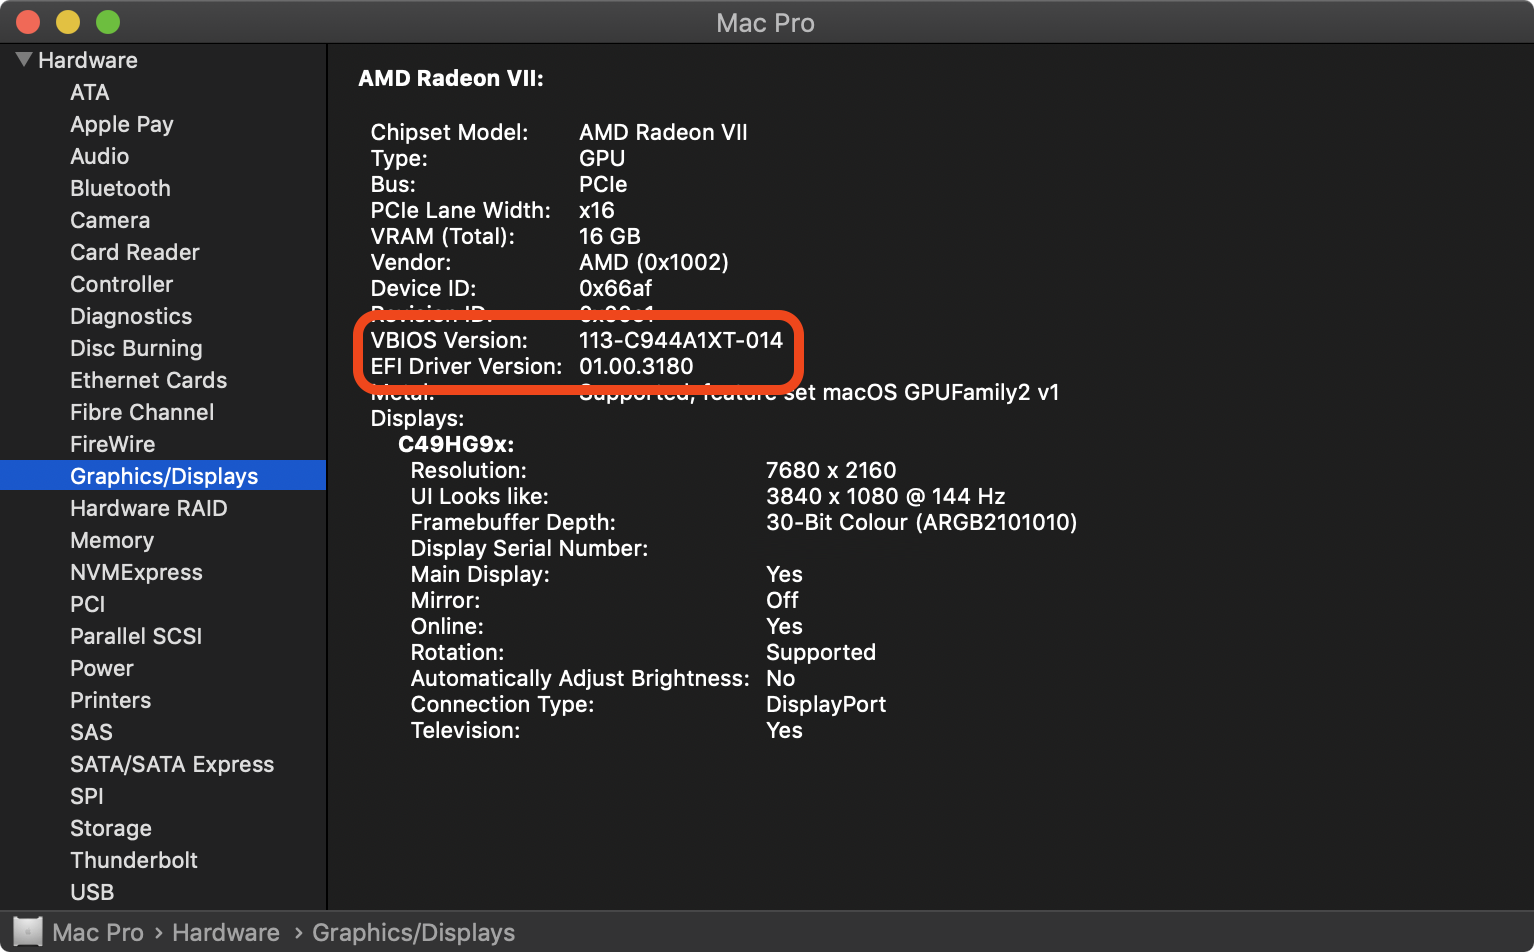The image size is (1534, 952).
Task: Click the Television: label
Action: click(465, 730)
